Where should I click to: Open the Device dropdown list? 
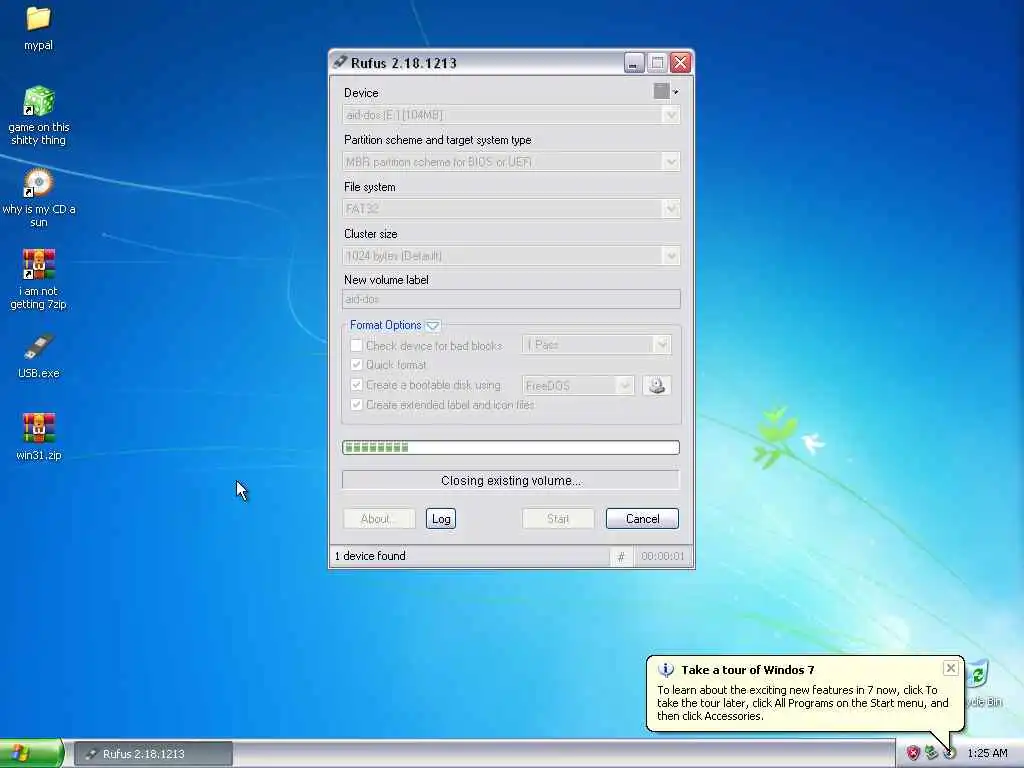[511, 115]
